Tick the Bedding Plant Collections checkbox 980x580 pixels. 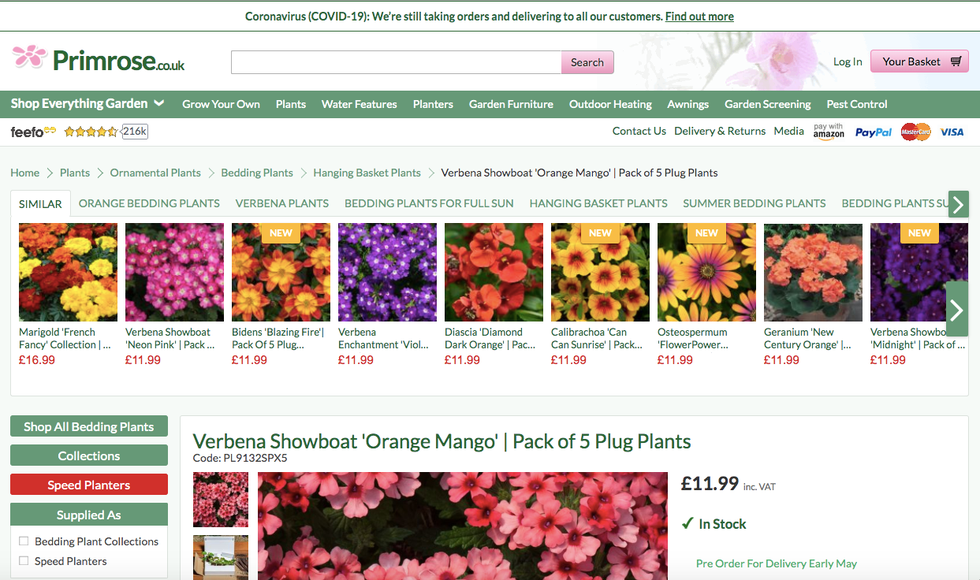(24, 541)
